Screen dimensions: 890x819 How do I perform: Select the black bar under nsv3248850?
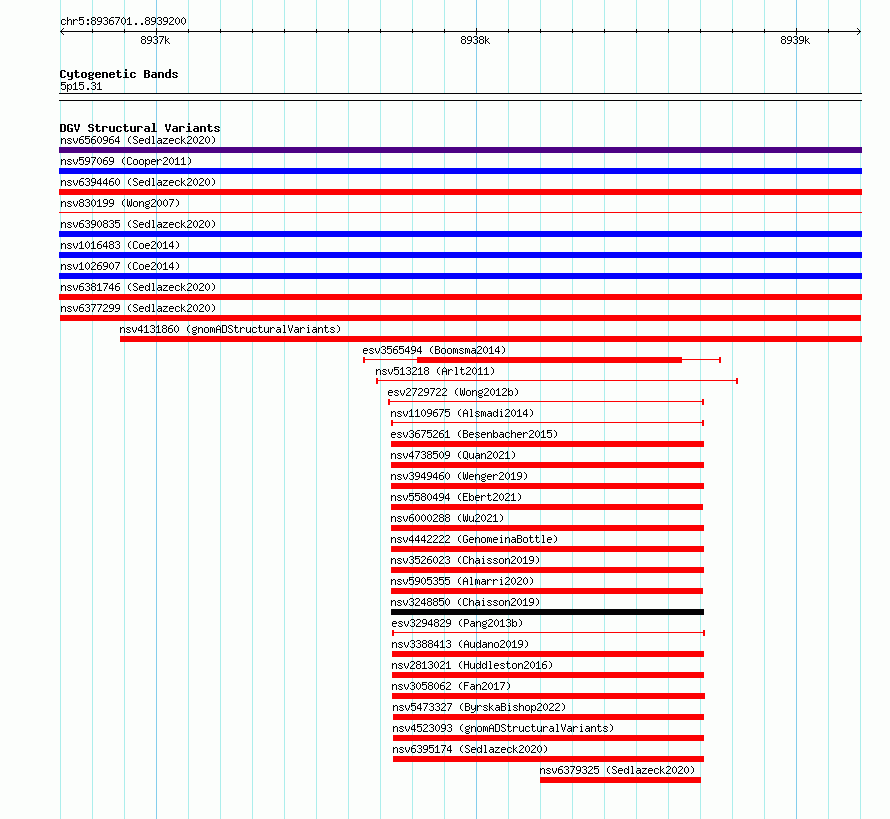coord(547,612)
